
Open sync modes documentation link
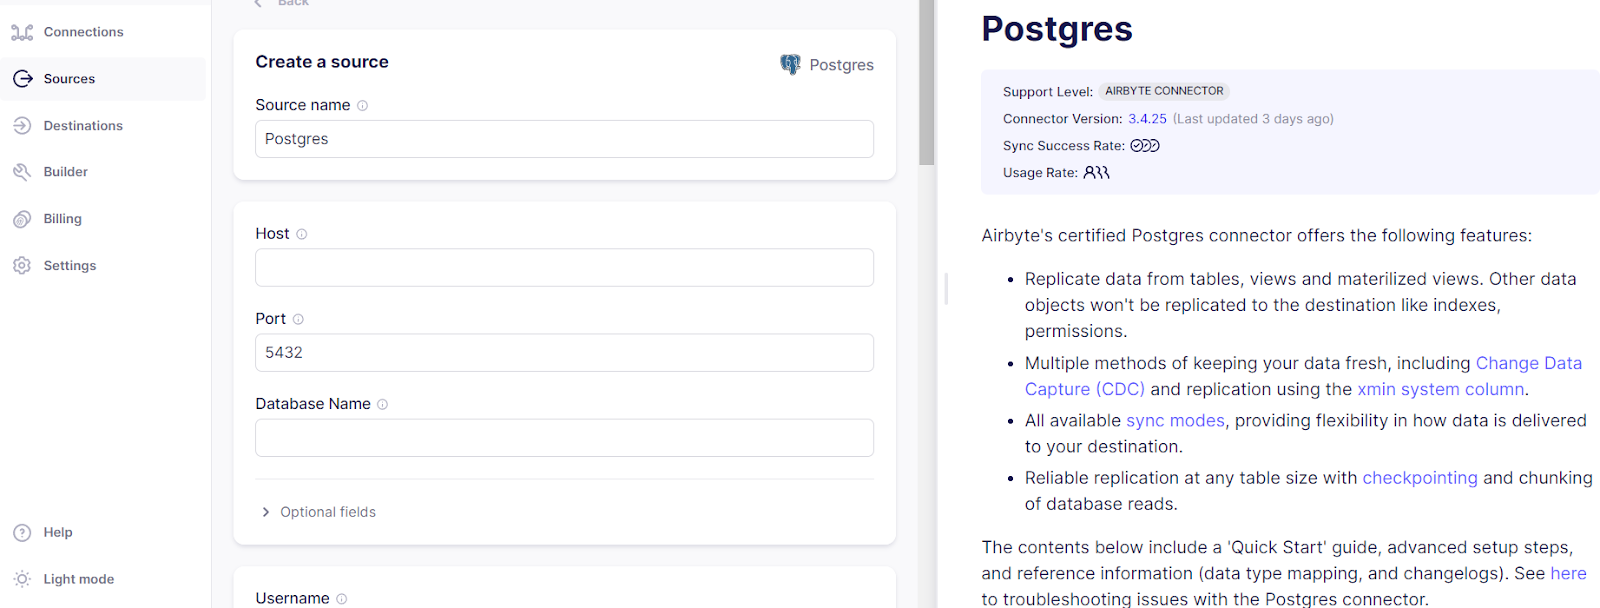coord(1175,421)
